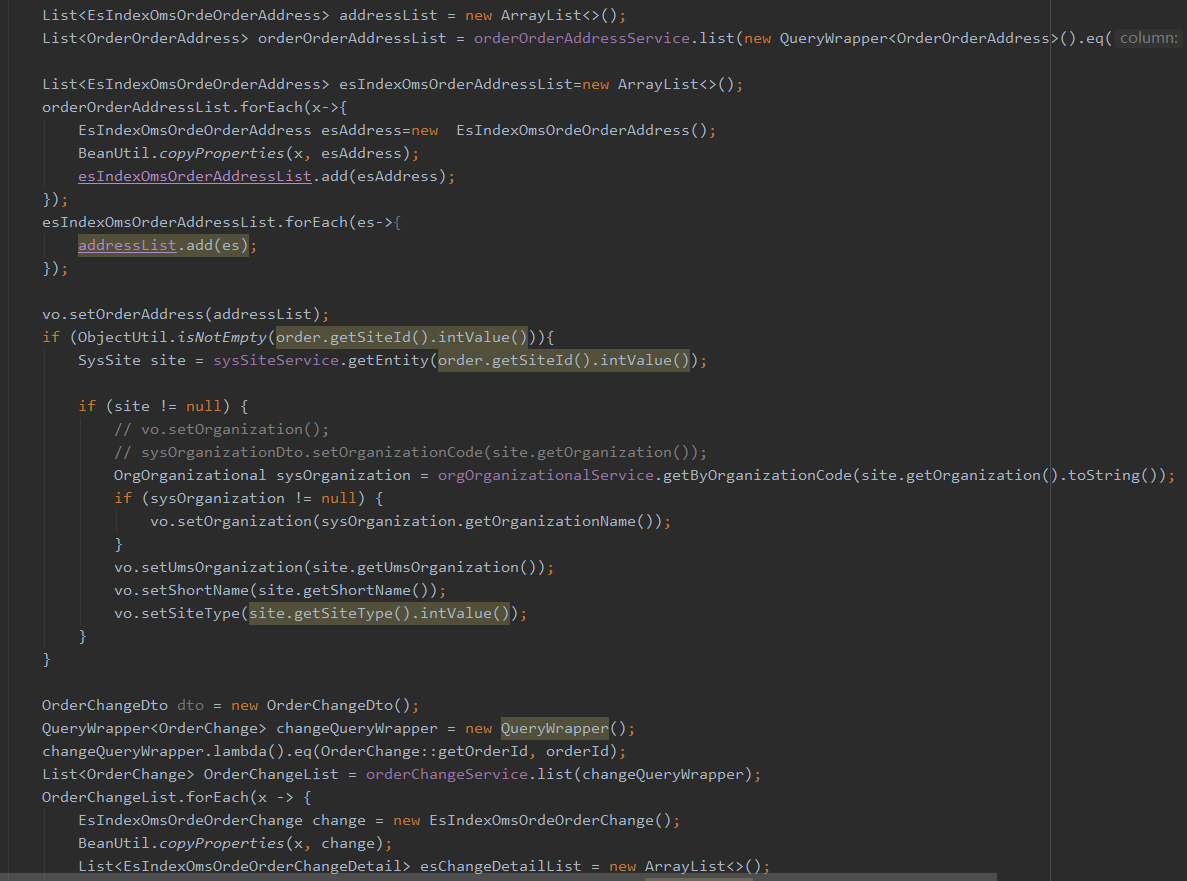This screenshot has width=1187, height=881.
Task: Click "esIndexOmsOrderAddressList=new" in the ArrayList declaration line
Action: tap(474, 84)
